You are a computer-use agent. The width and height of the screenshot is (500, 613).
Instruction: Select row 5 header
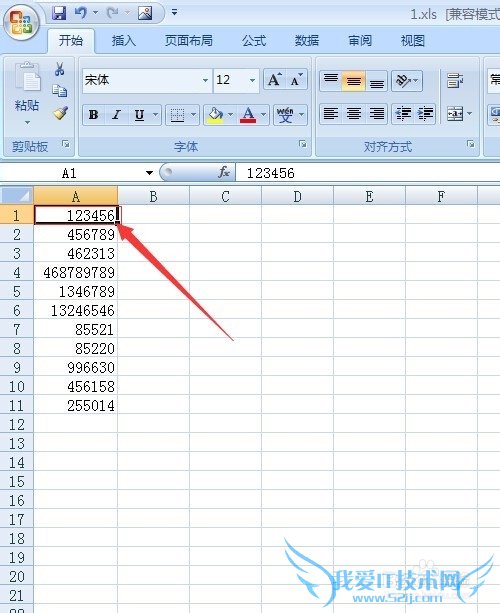16,291
